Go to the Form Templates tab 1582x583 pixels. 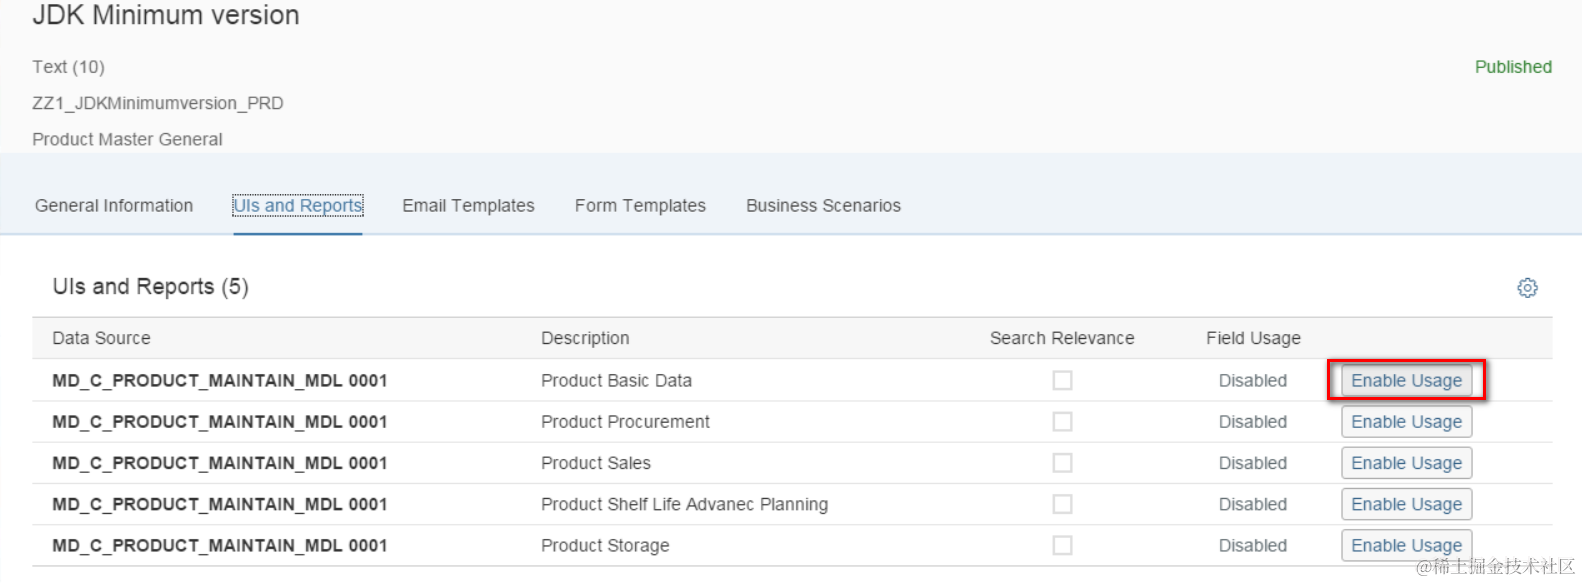[x=640, y=205]
